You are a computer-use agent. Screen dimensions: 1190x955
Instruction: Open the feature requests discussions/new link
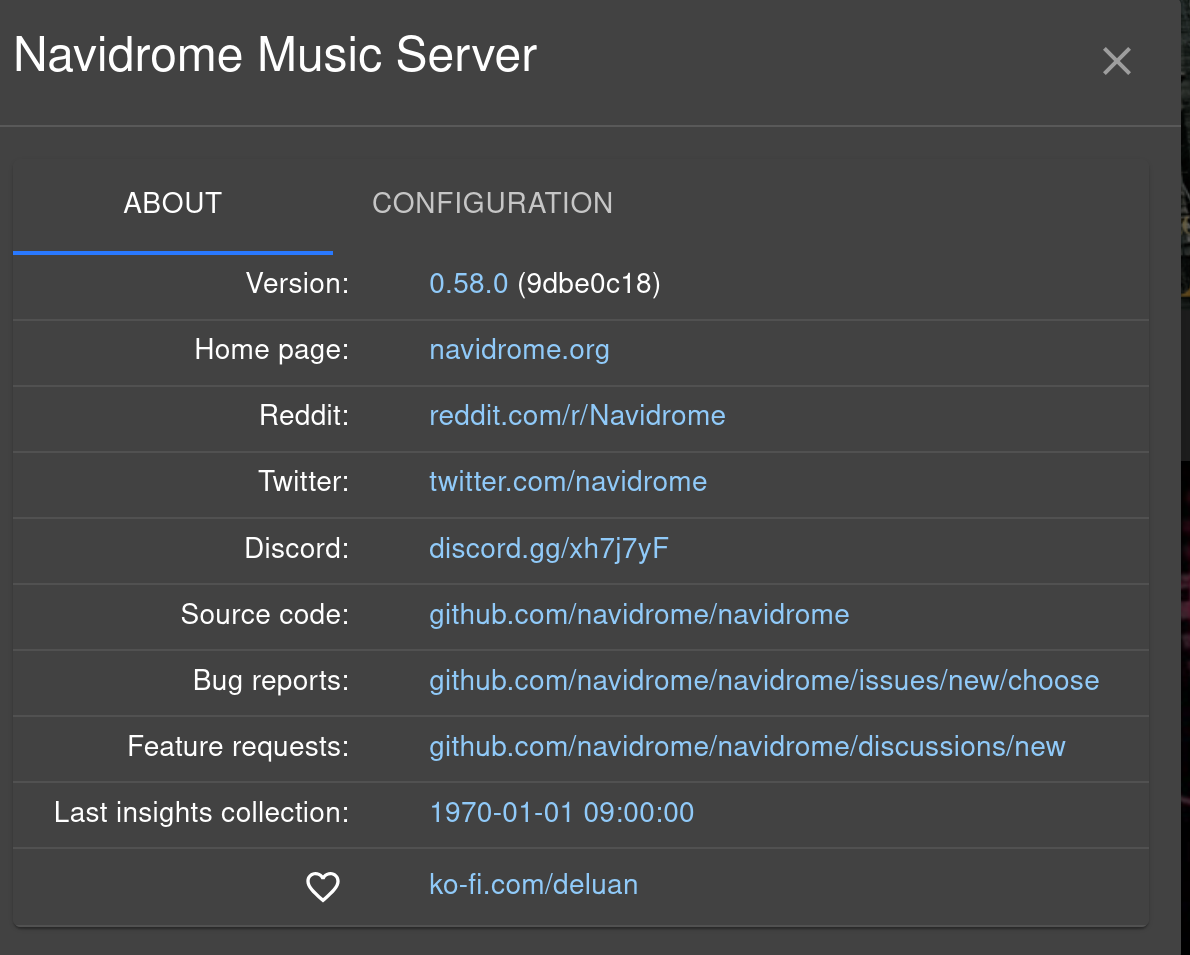(747, 747)
